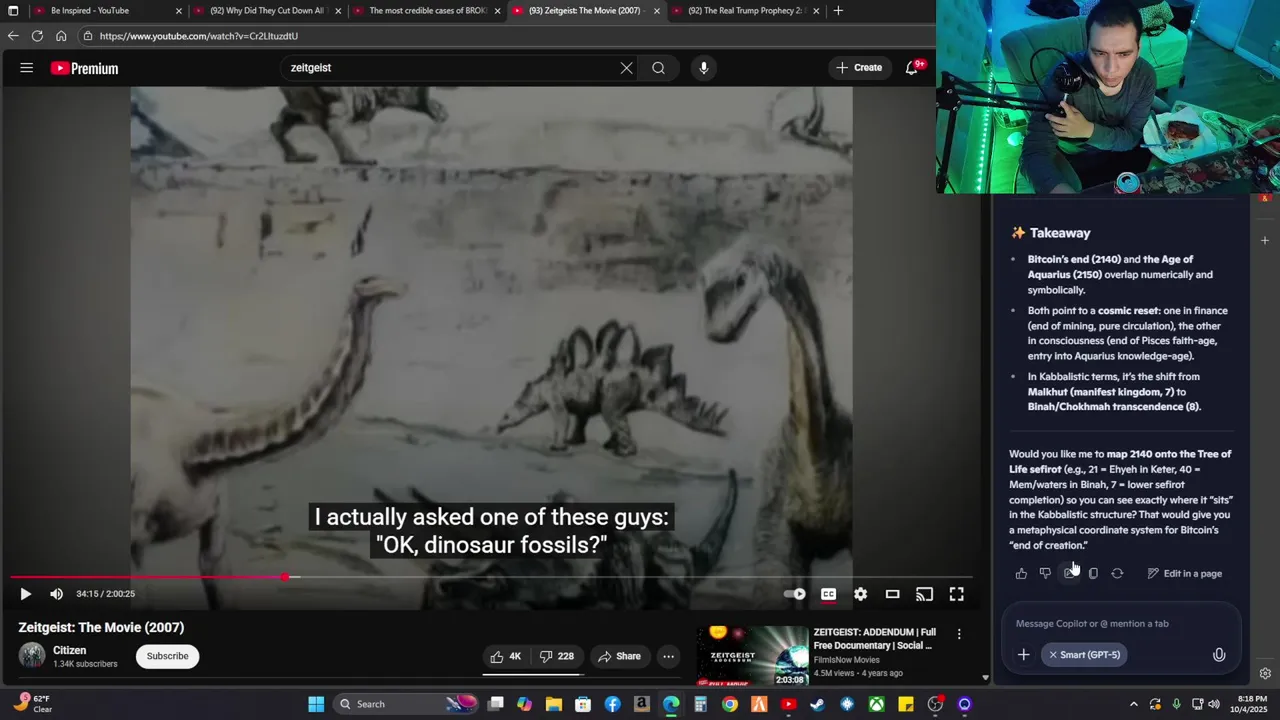Run search with the magnifier button

click(x=658, y=68)
